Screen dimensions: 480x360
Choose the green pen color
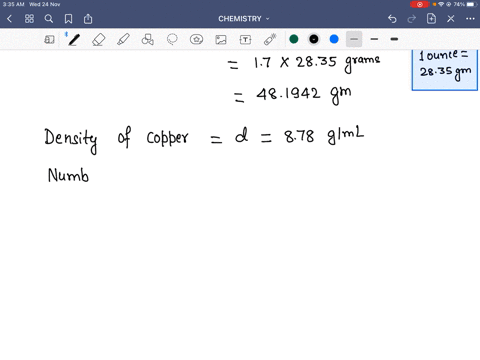pos(294,39)
